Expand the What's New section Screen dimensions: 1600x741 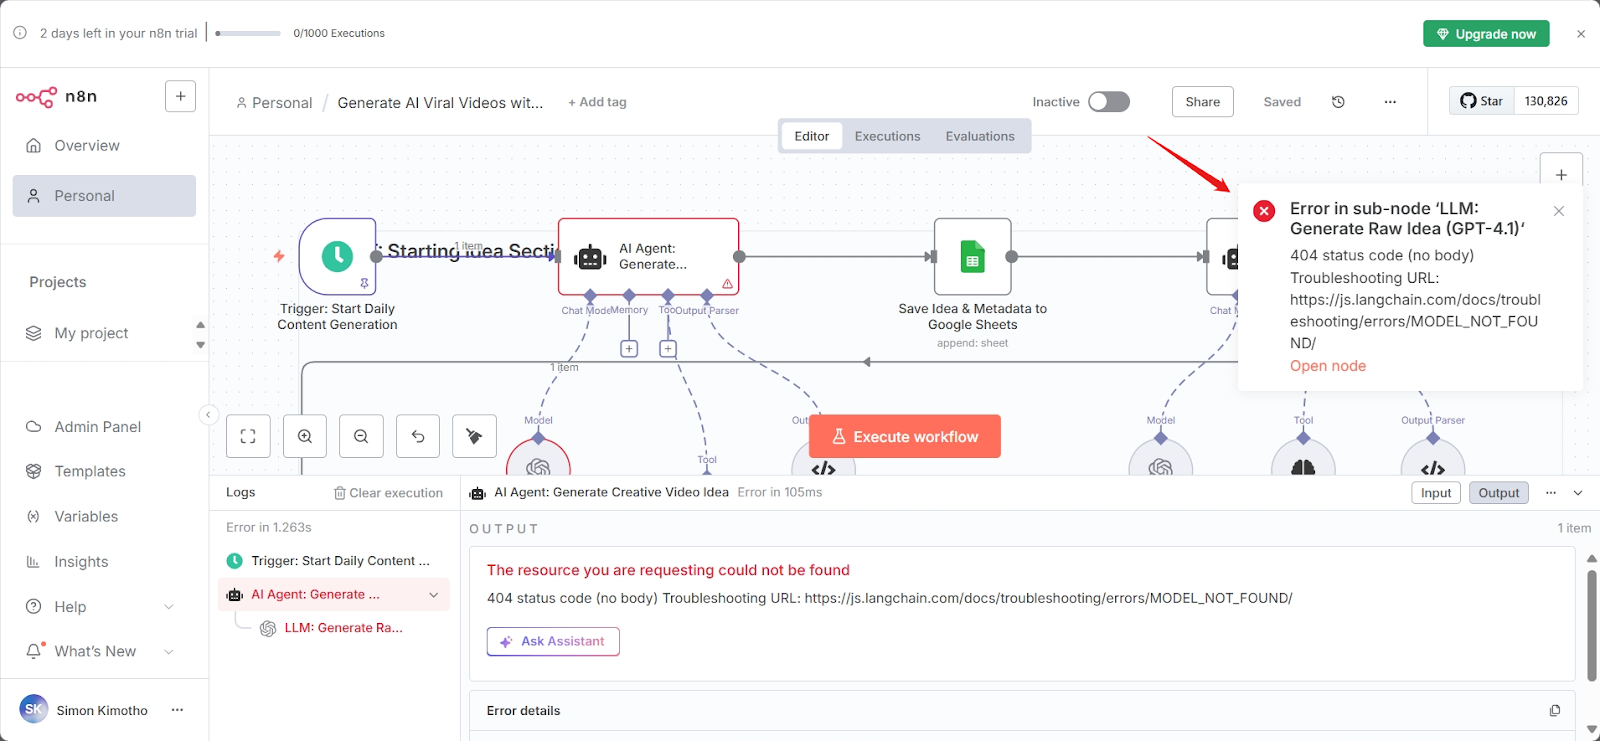coord(168,652)
